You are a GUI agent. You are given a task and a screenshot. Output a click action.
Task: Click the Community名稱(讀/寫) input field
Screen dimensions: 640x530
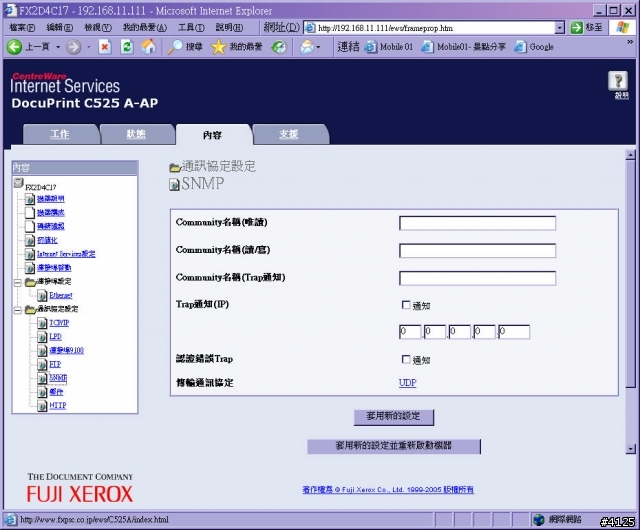click(x=477, y=251)
